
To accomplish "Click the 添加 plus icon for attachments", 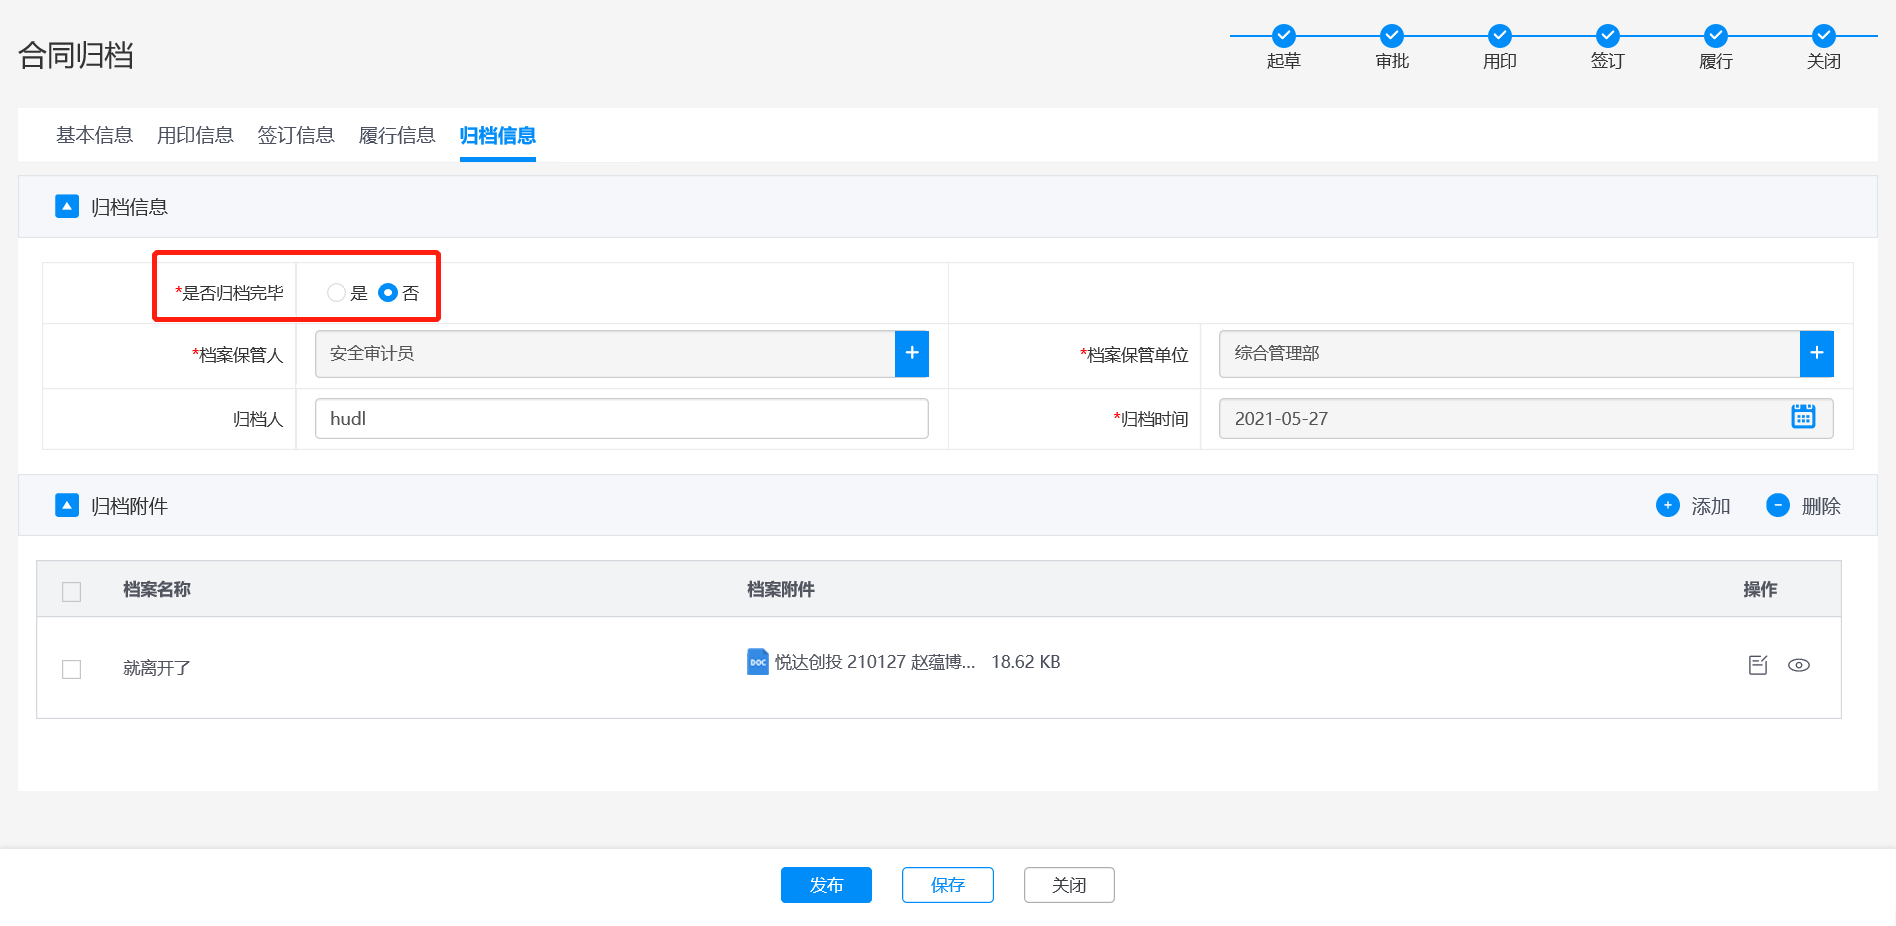I will click(x=1667, y=505).
